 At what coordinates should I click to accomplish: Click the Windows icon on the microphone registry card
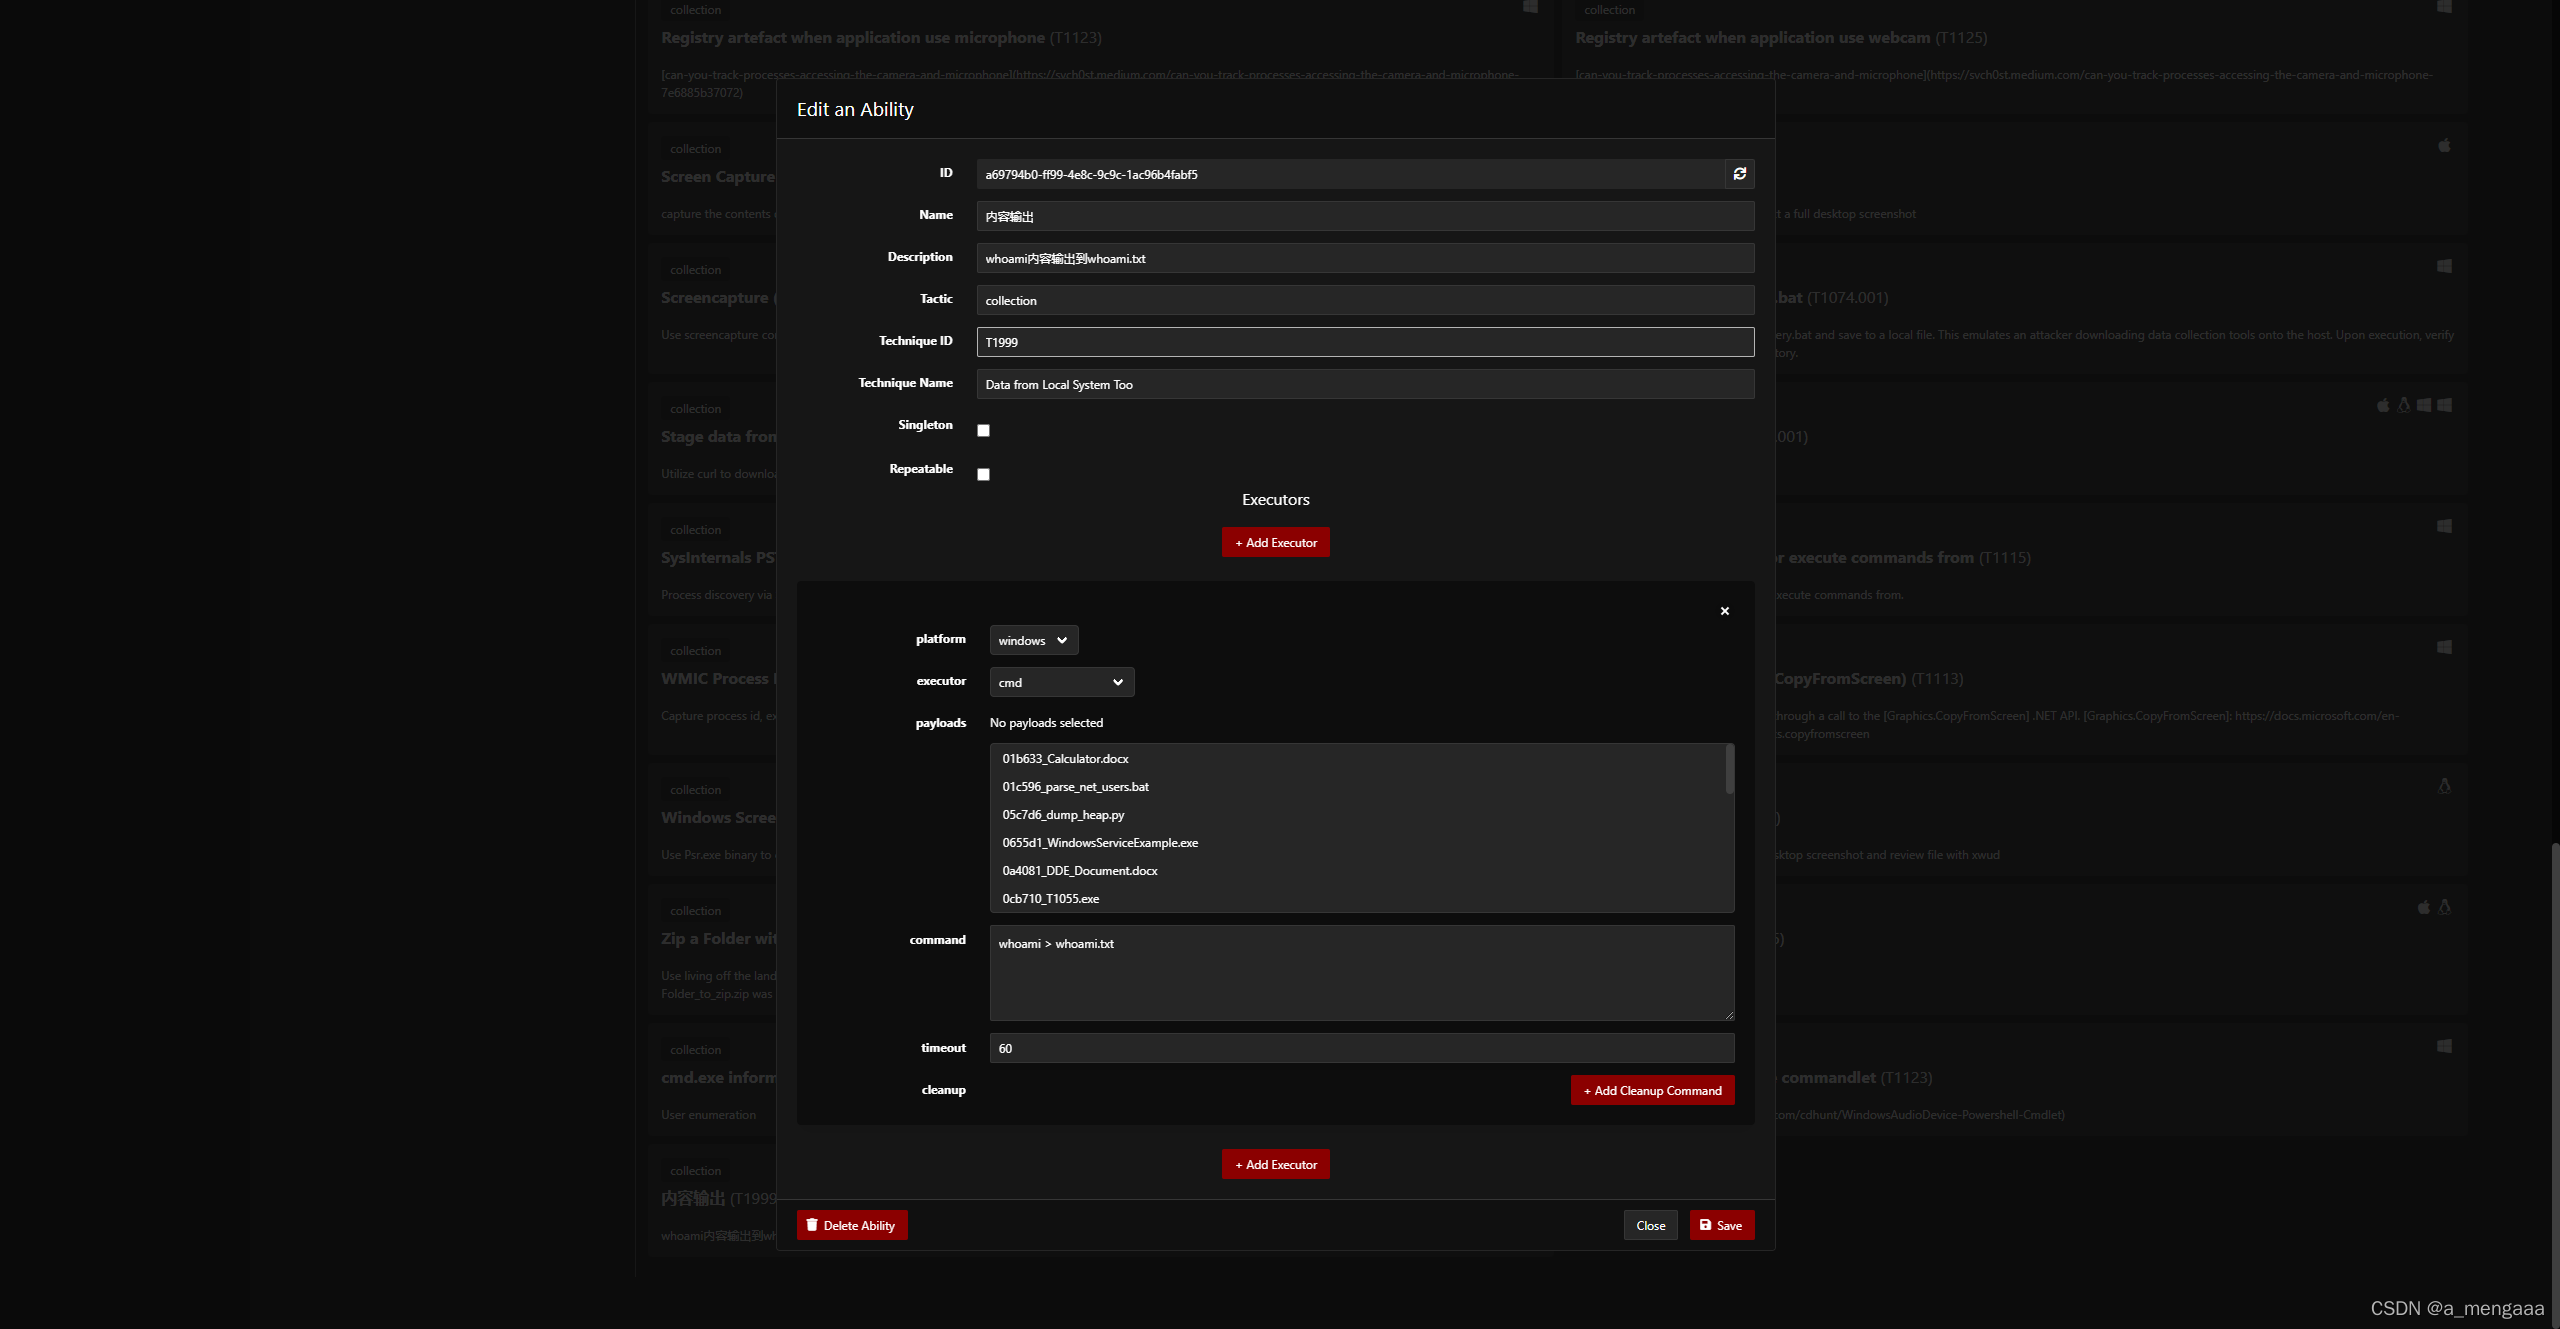pos(1529,7)
